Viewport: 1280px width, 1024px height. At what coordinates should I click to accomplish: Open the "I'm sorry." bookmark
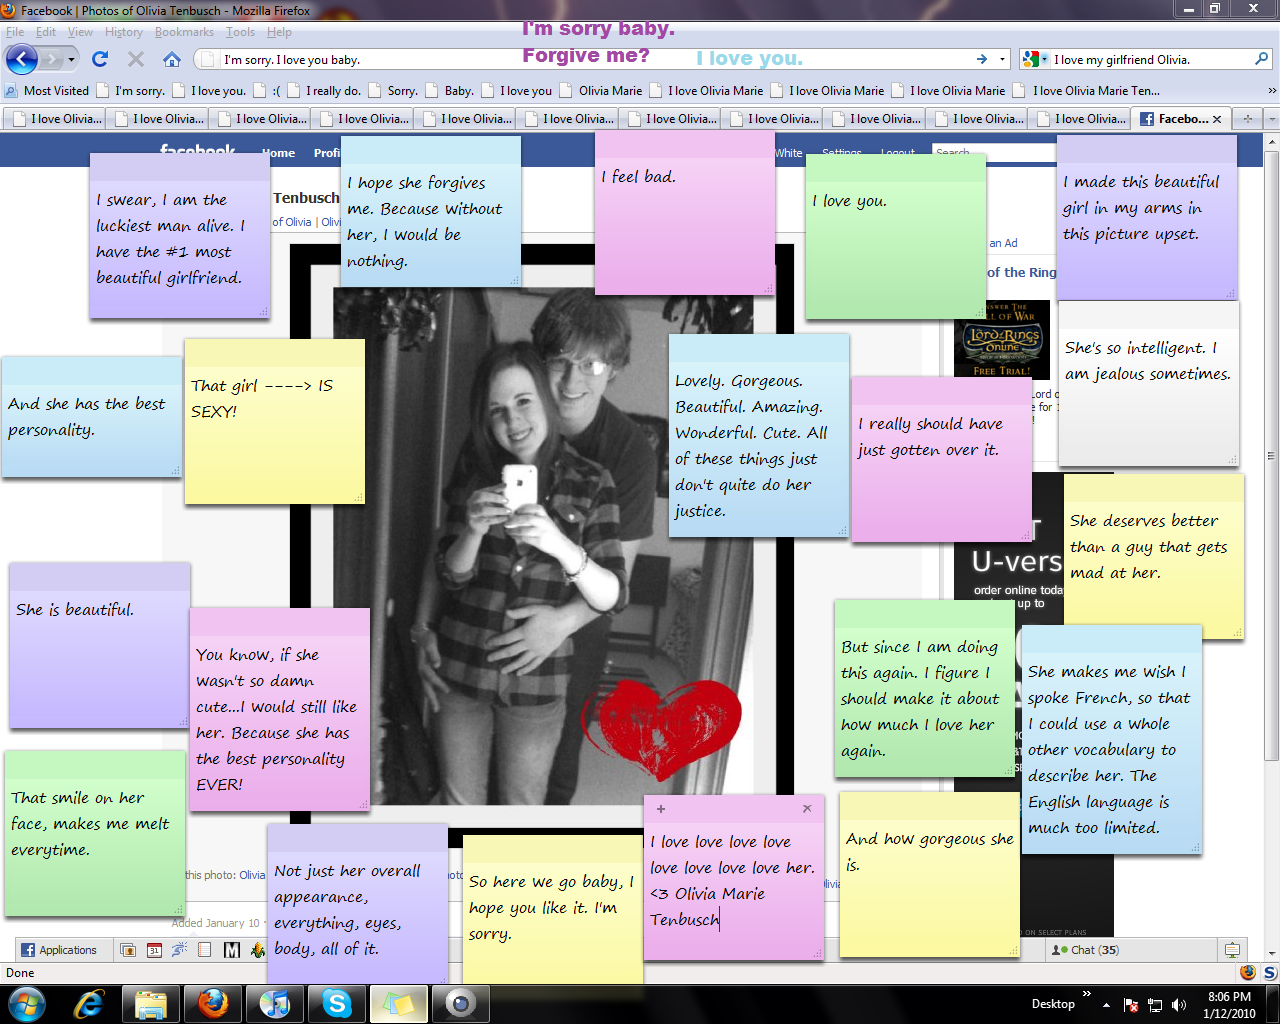pos(131,90)
